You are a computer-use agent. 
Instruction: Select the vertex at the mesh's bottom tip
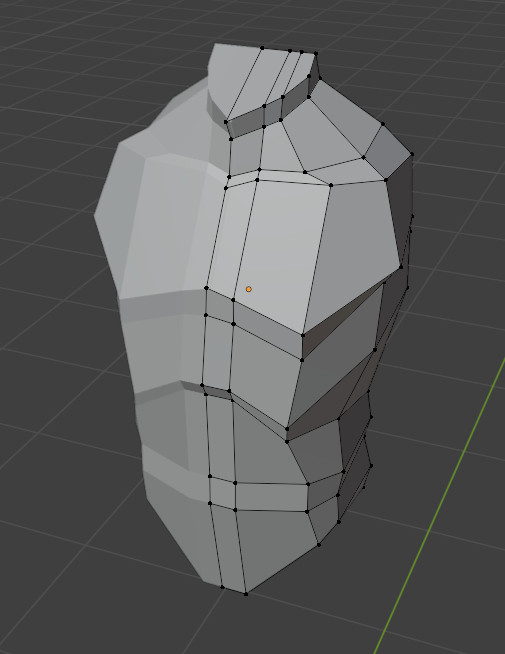click(246, 594)
